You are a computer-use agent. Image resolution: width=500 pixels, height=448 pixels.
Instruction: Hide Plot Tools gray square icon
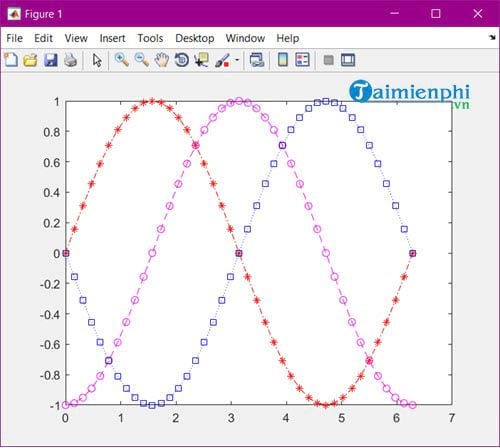pyautogui.click(x=329, y=60)
